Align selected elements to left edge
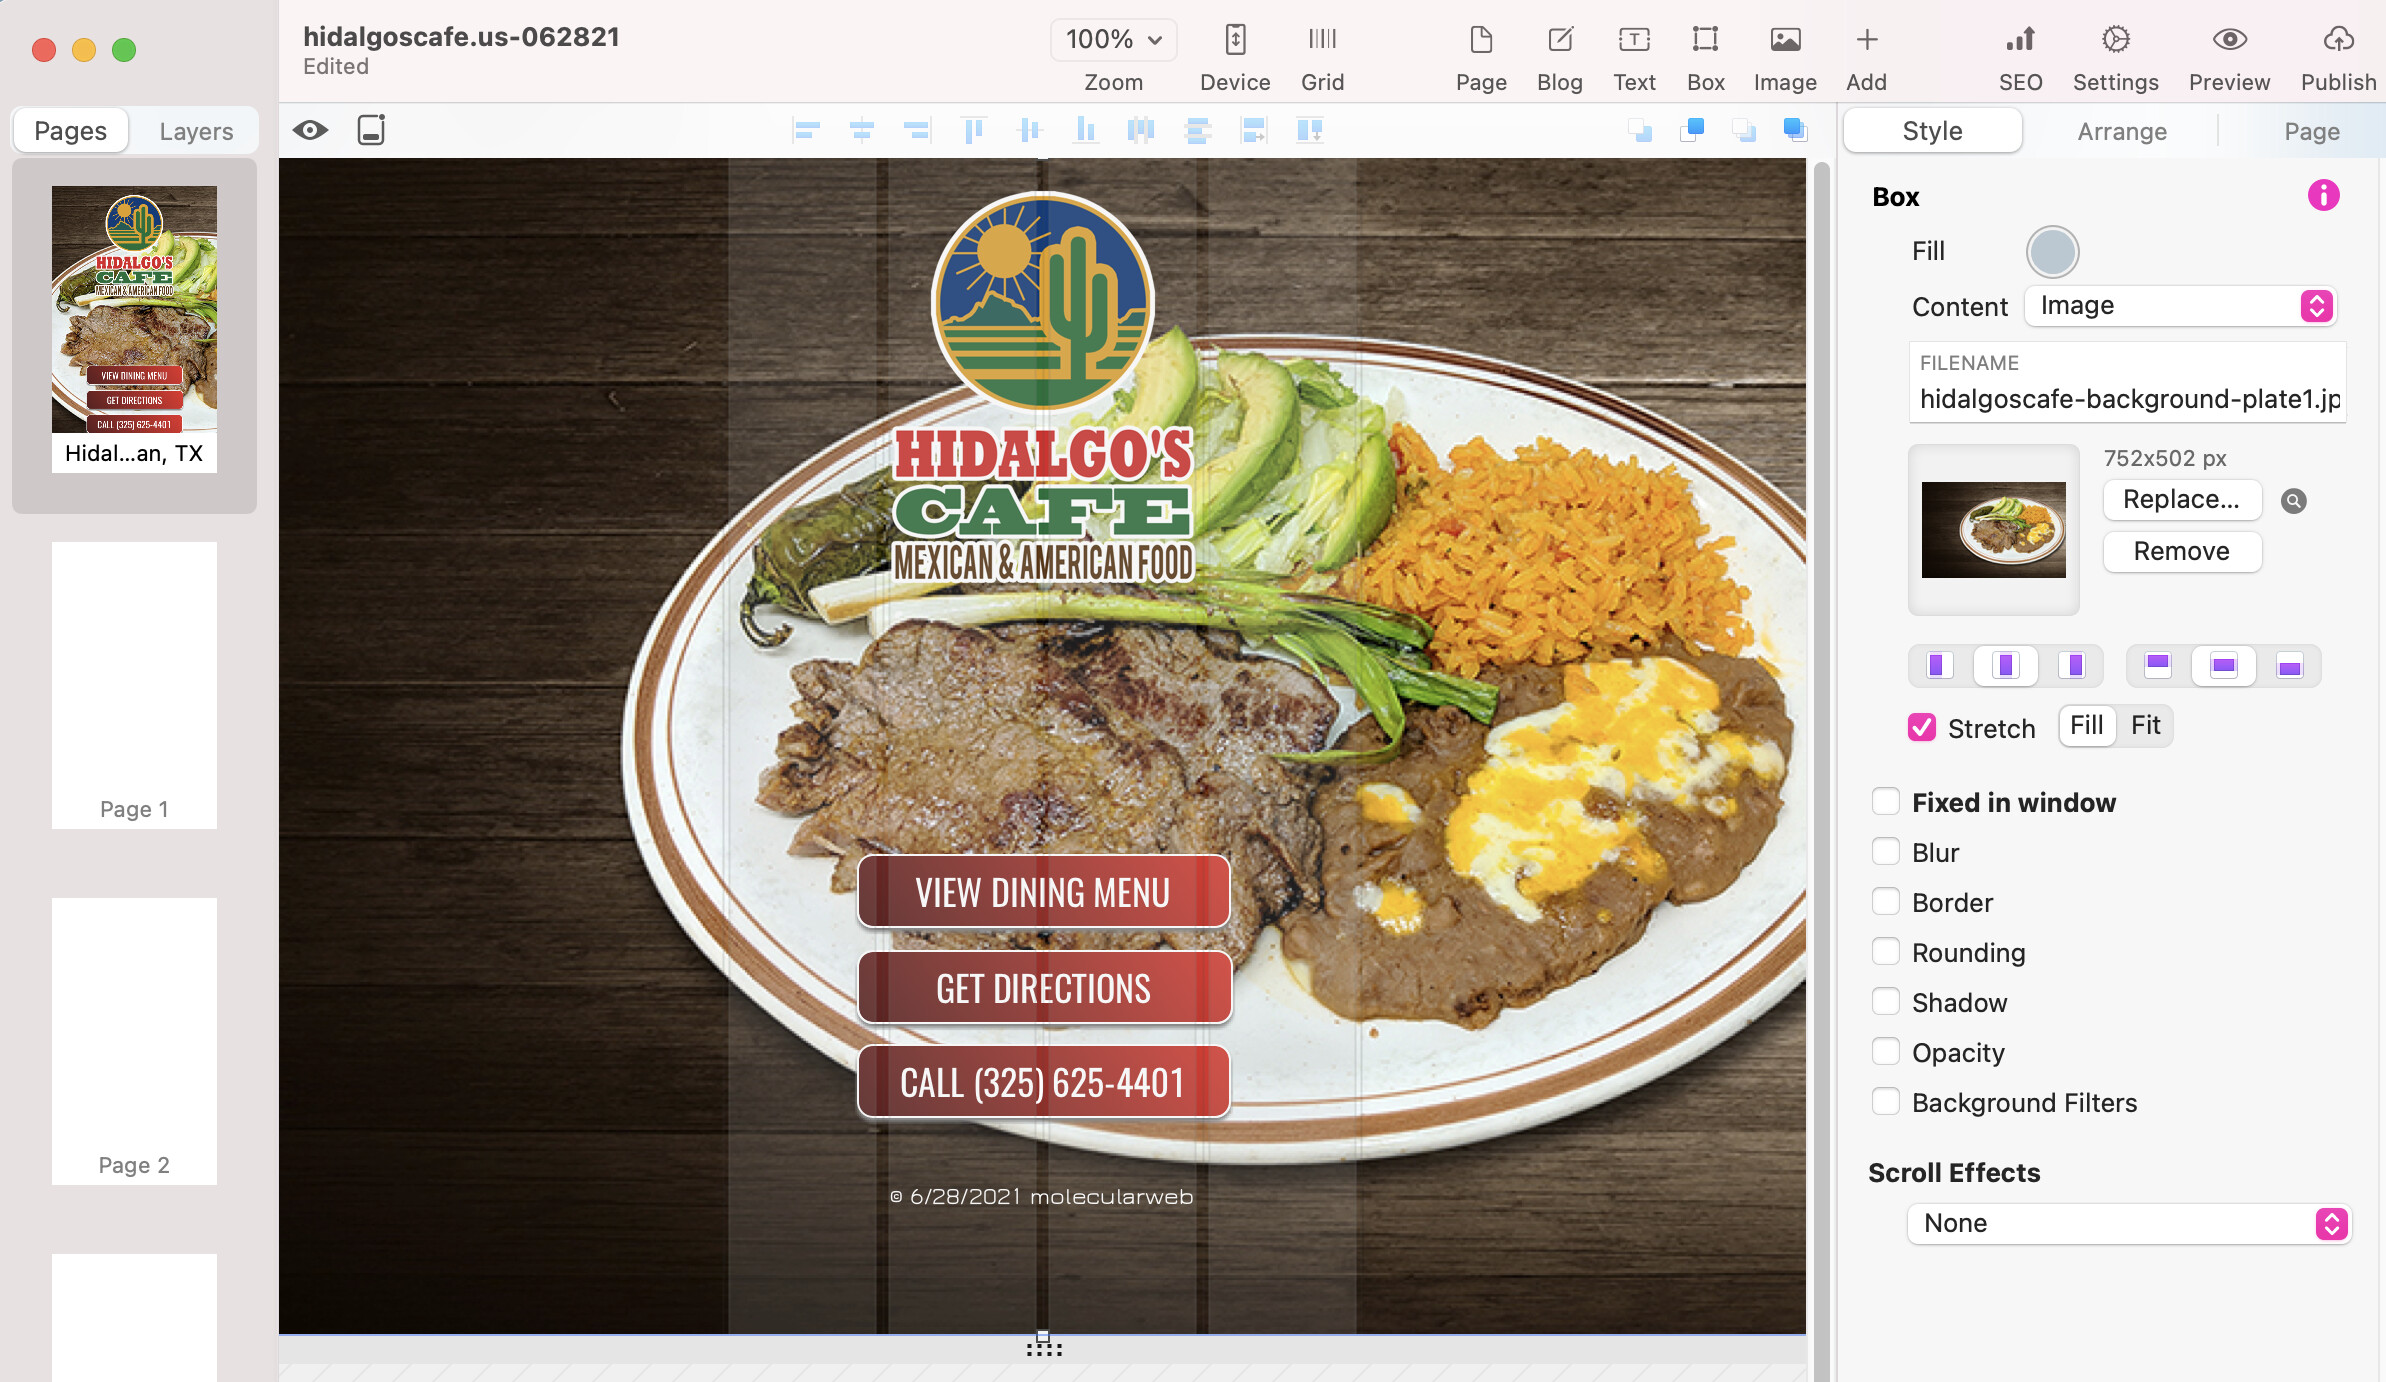Screen dimensions: 2386x1382 [806, 130]
